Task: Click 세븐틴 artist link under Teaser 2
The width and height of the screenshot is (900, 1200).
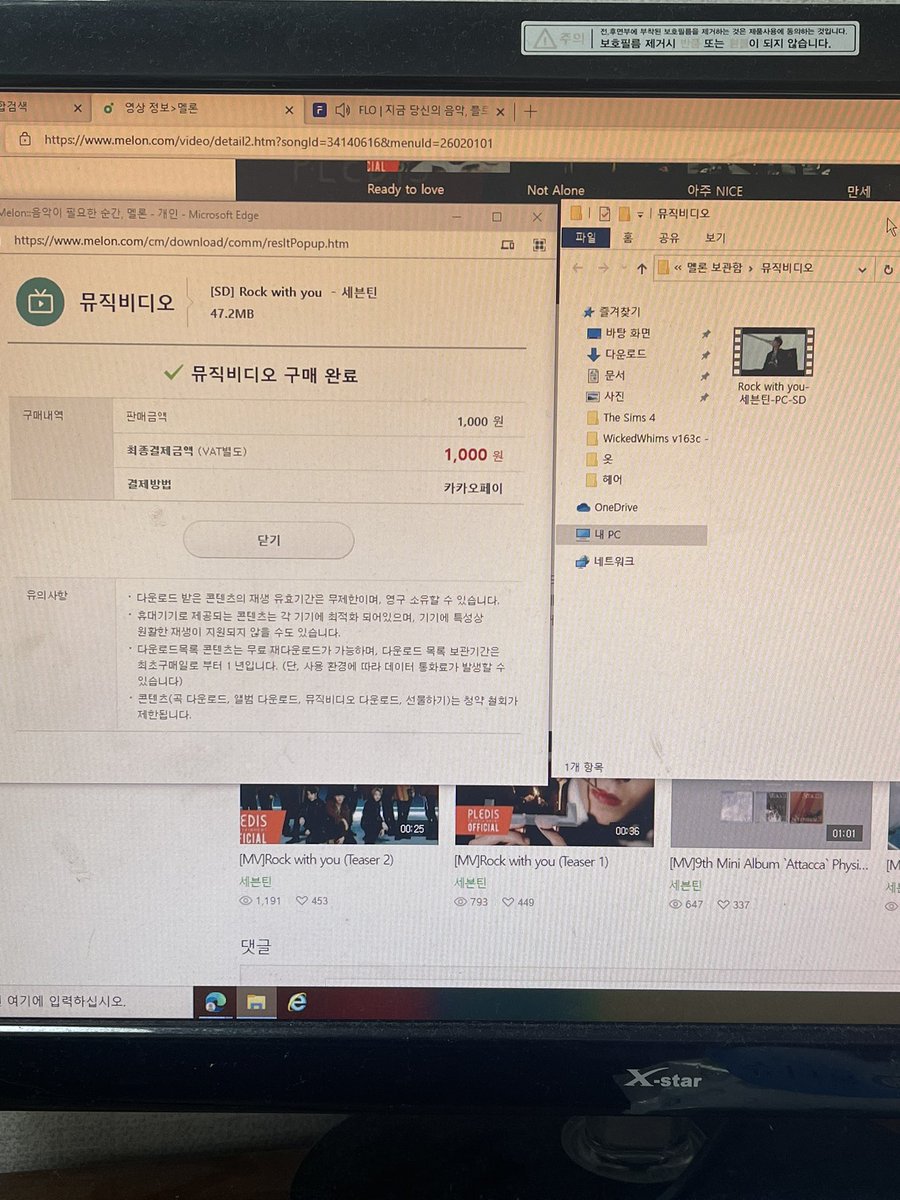Action: point(255,882)
